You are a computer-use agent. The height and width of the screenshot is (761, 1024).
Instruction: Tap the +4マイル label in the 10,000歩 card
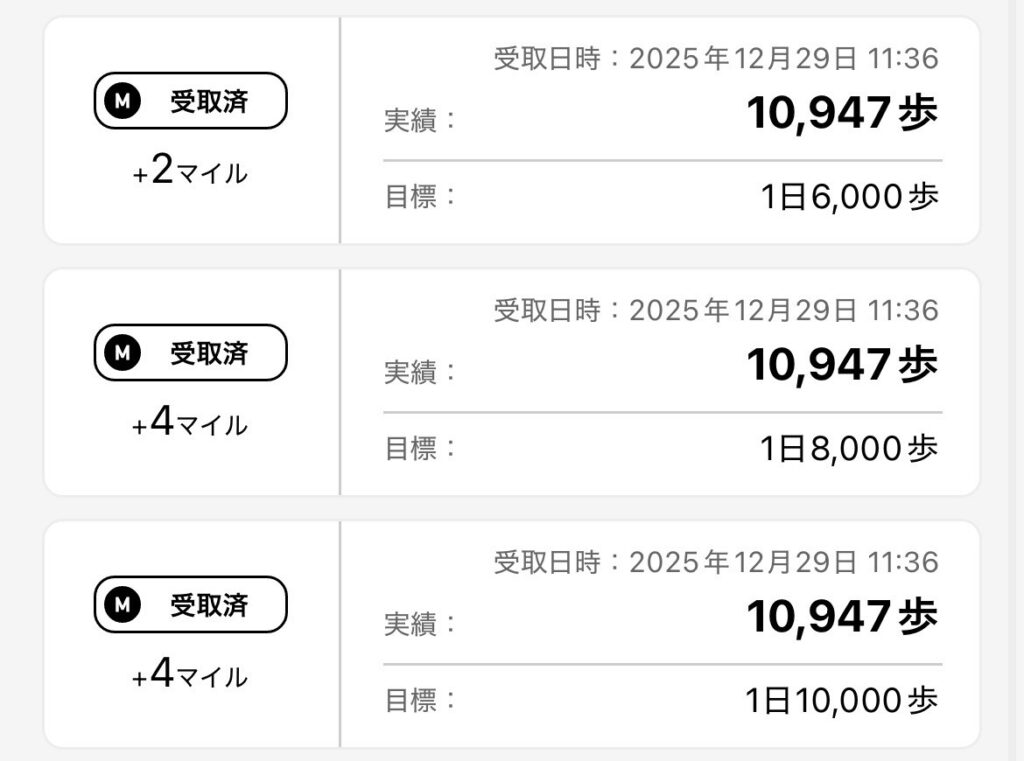(190, 676)
